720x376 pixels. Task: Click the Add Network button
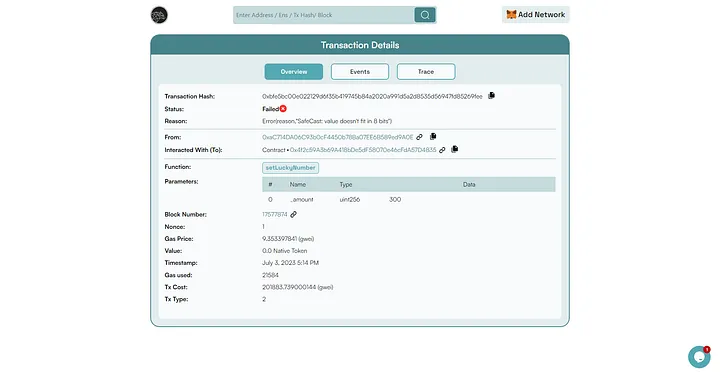click(535, 15)
